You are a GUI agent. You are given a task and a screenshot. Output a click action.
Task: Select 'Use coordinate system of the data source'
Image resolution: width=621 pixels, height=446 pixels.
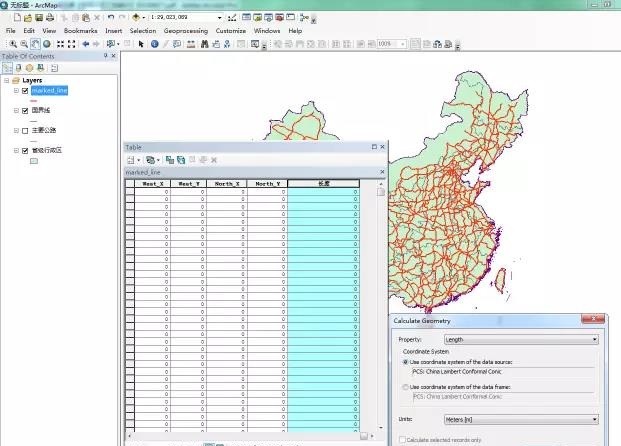[x=406, y=362]
